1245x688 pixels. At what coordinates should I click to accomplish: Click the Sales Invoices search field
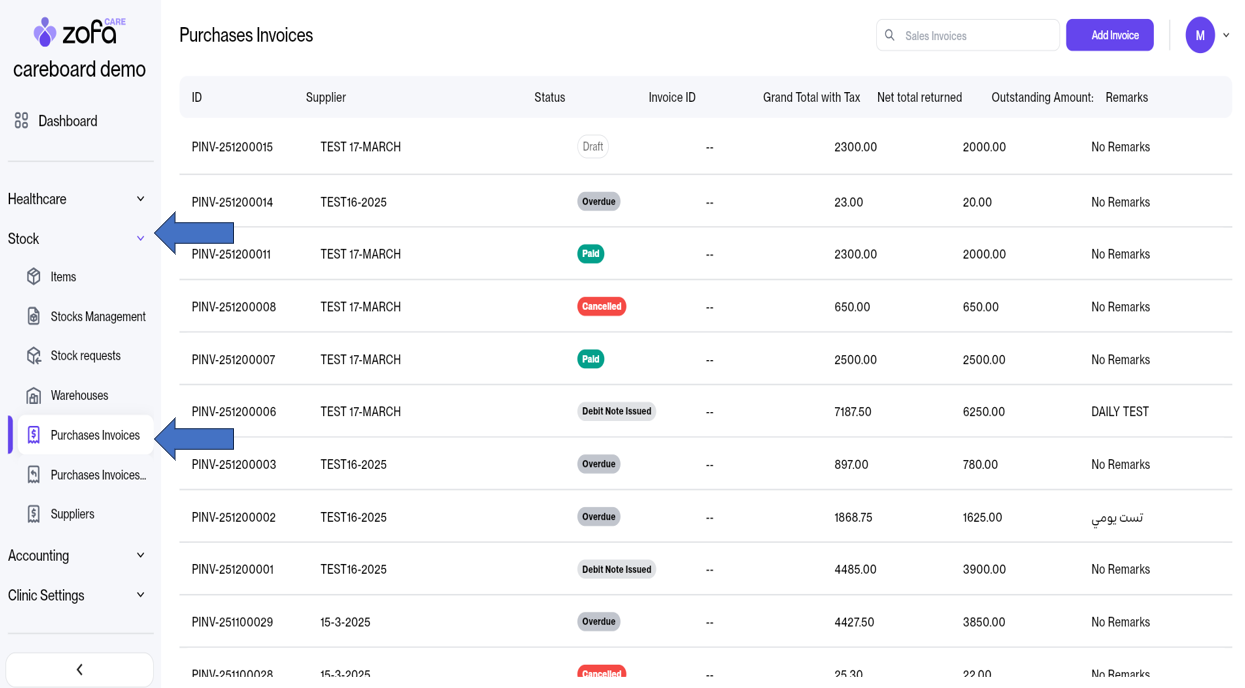point(975,36)
